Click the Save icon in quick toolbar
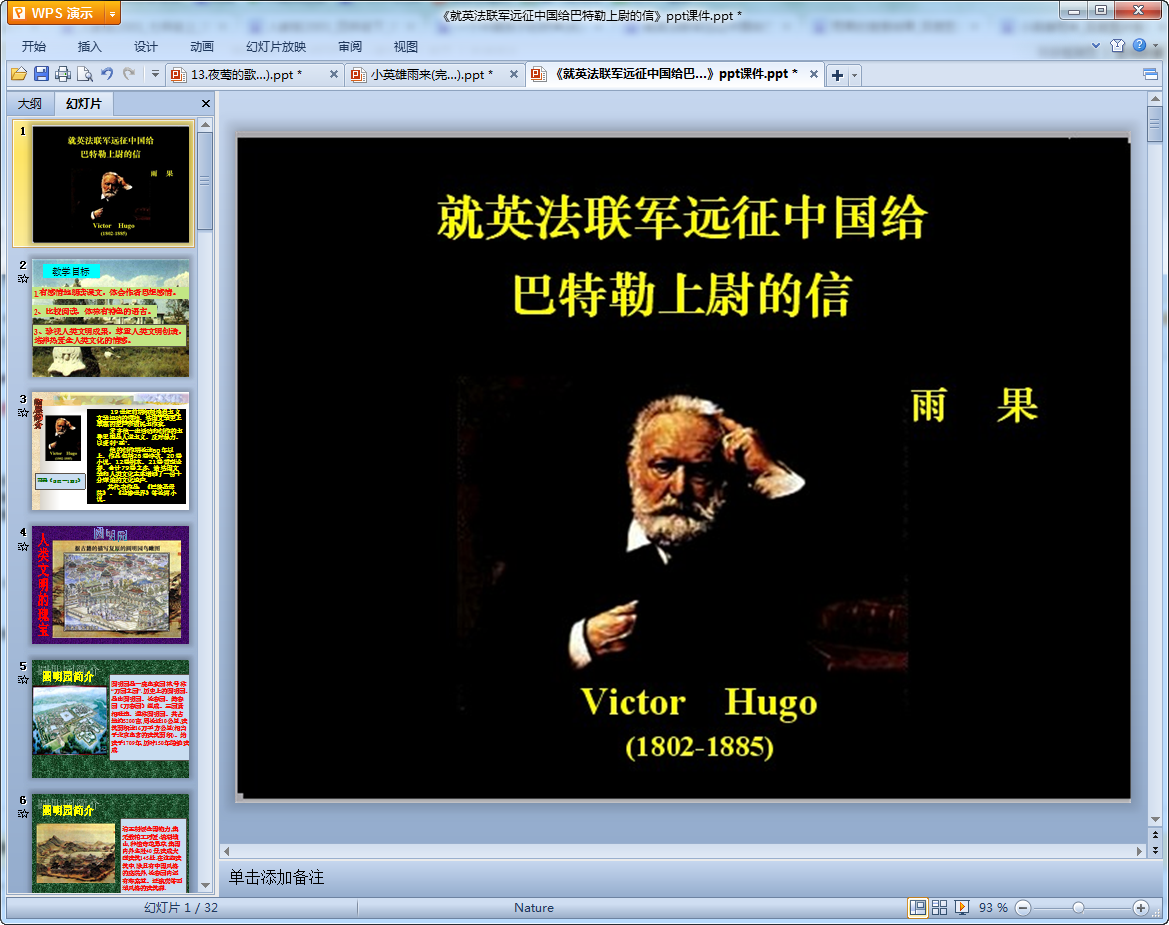Viewport: 1169px width, 925px height. 41,74
